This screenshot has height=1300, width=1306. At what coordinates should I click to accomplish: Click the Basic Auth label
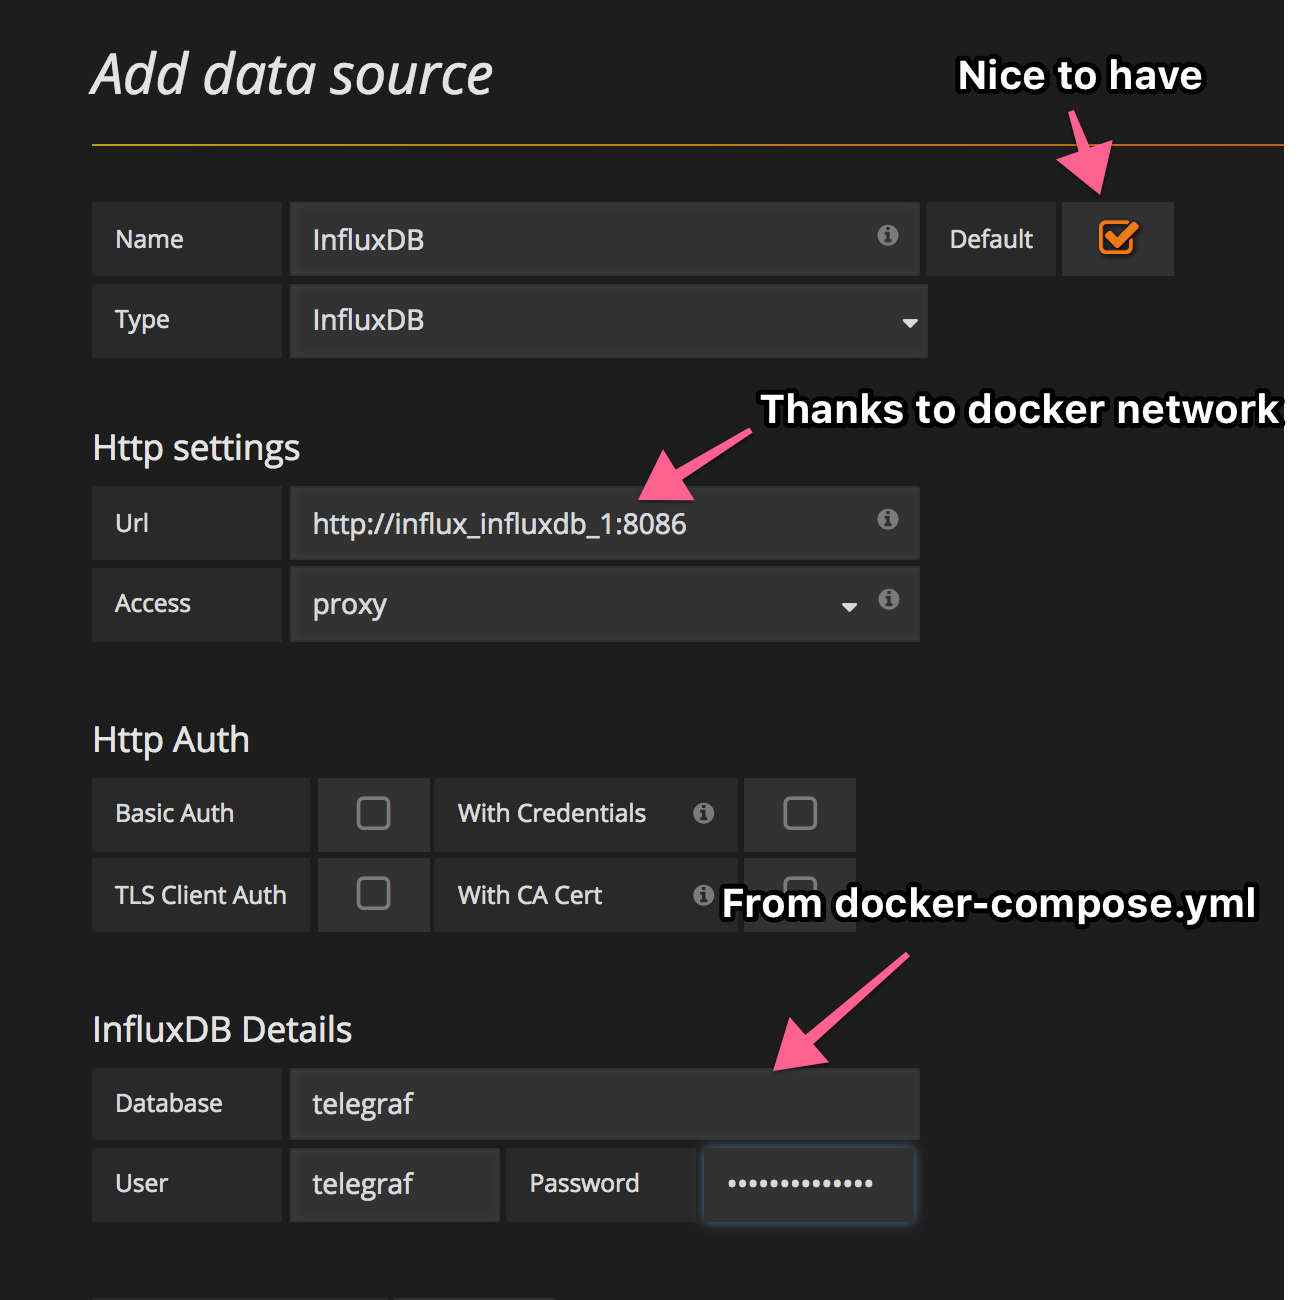pos(174,813)
